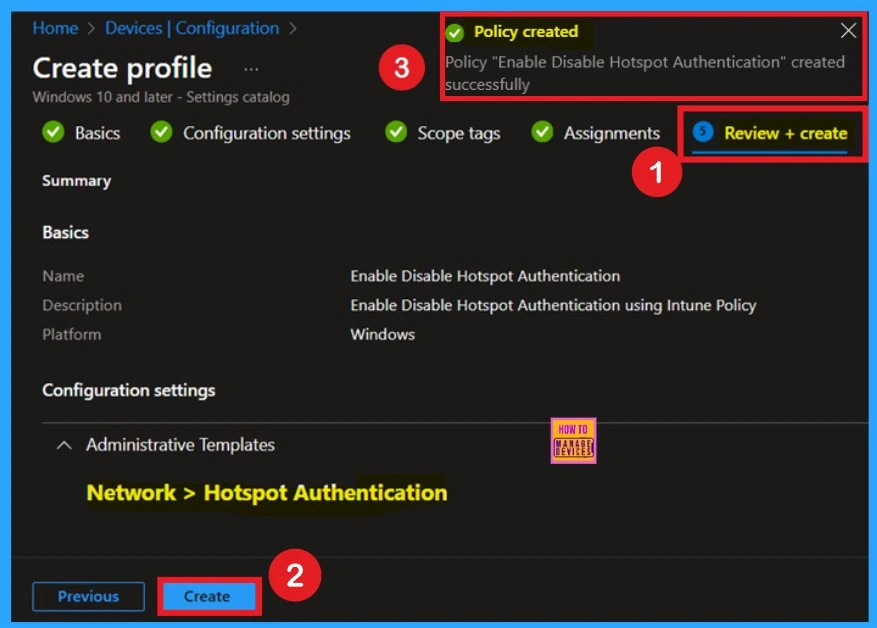Click the green check icon beside Assignments
Image resolution: width=877 pixels, height=628 pixels.
coord(542,132)
